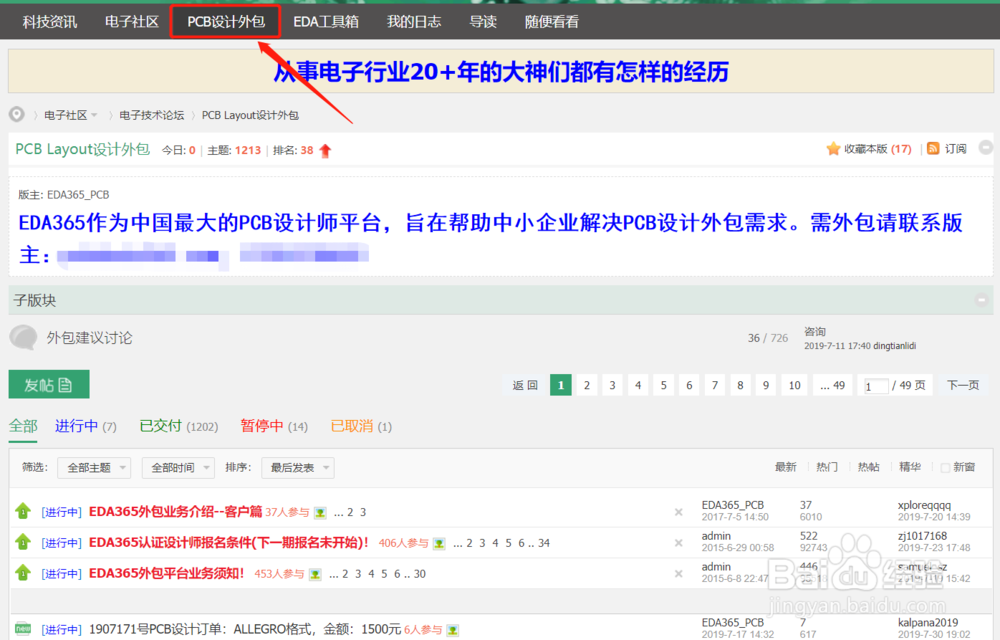
Task: Click the green 发帖 button
Action: (x=49, y=384)
